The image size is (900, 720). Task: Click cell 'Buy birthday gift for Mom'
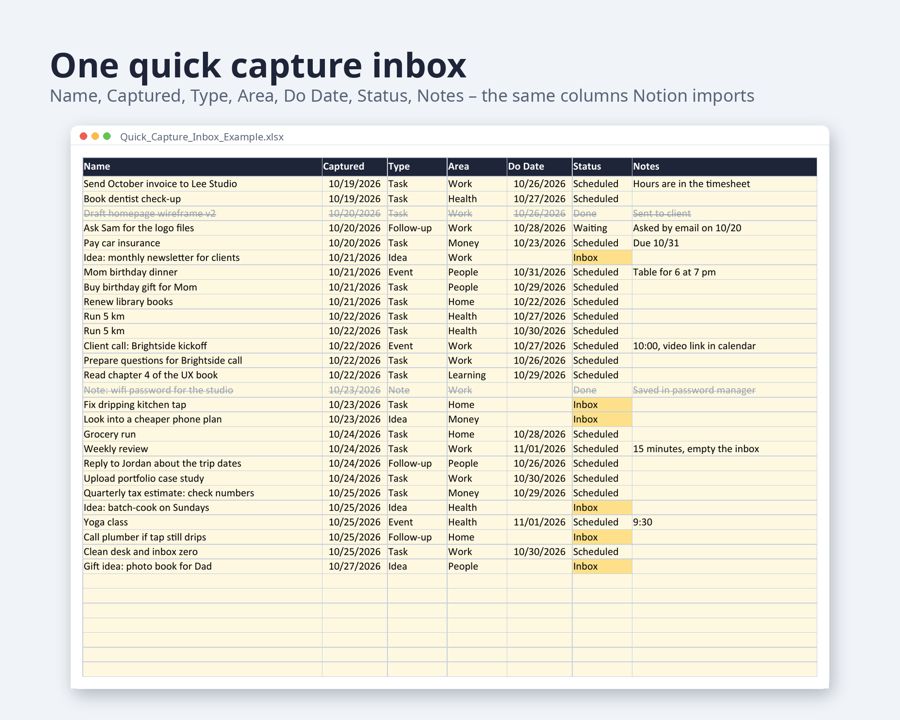click(x=203, y=287)
